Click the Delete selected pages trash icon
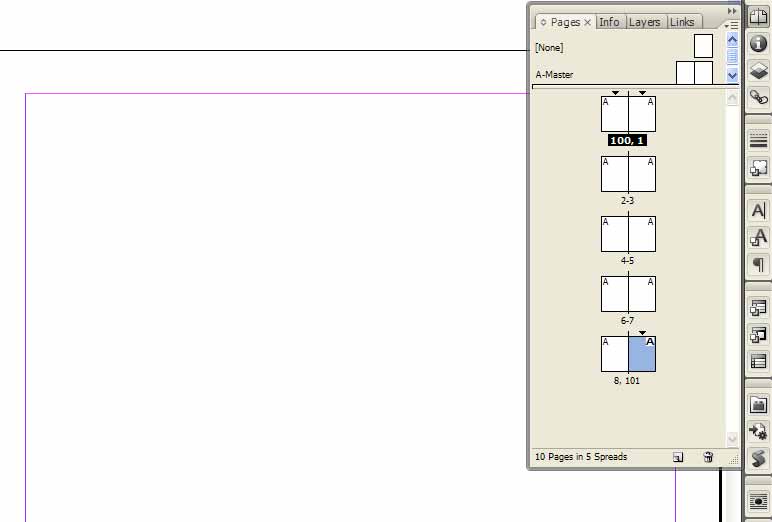 click(708, 457)
